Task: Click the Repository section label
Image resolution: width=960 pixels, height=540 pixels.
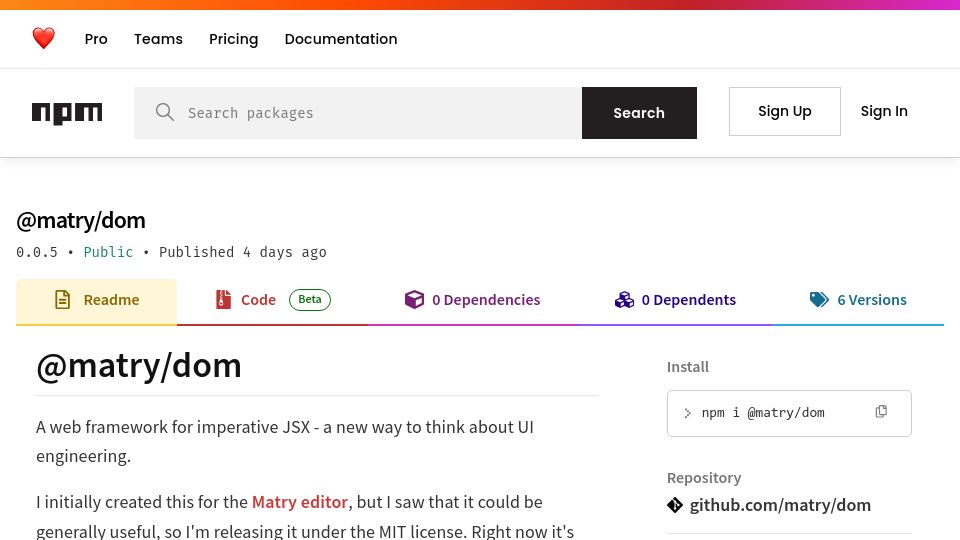Action: coord(704,478)
